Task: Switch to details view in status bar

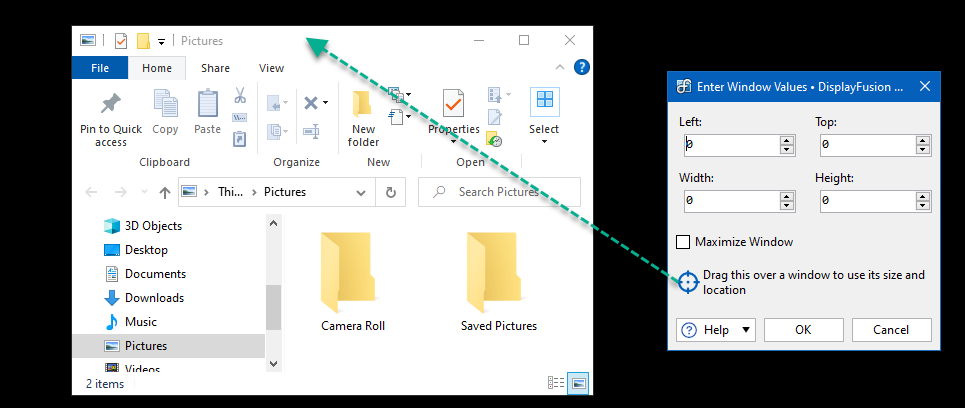Action: pos(556,383)
